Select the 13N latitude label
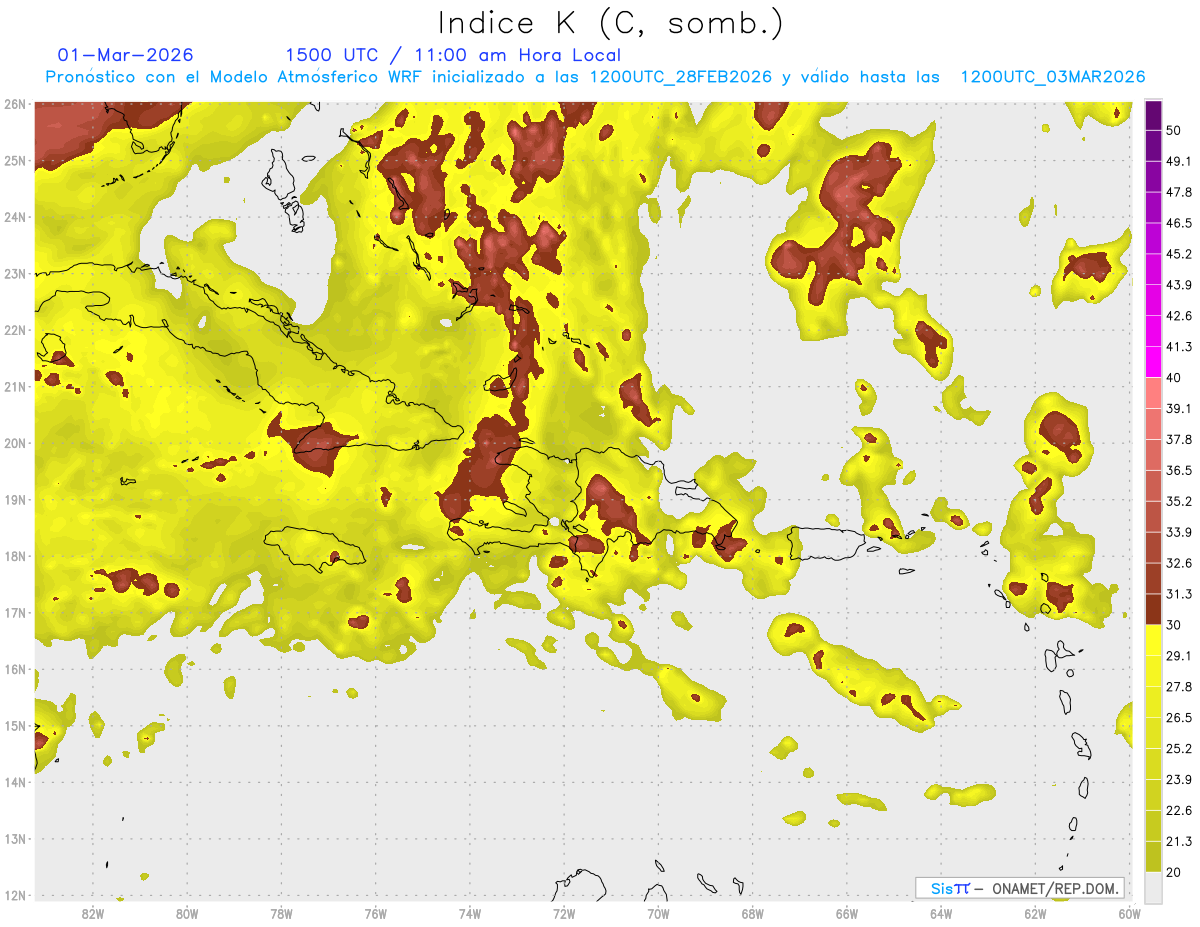 coord(15,839)
